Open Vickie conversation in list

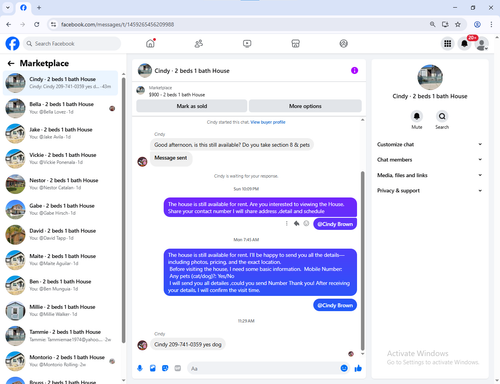pyautogui.click(x=60, y=159)
